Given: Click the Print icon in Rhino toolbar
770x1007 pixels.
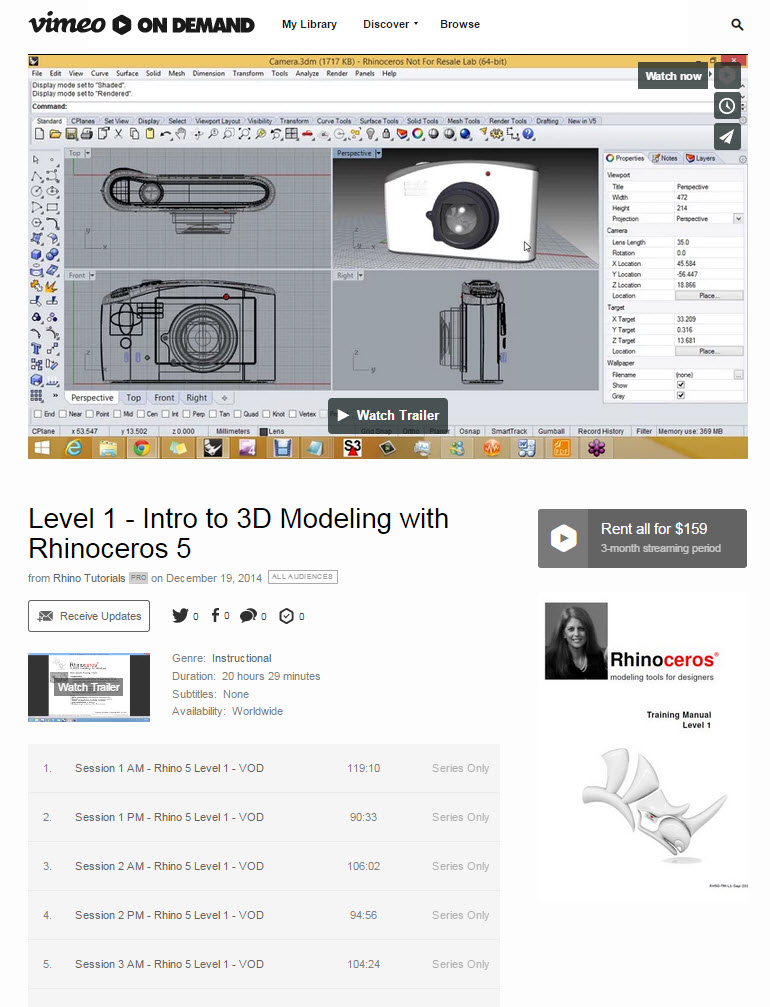Looking at the screenshot, I should (87, 134).
